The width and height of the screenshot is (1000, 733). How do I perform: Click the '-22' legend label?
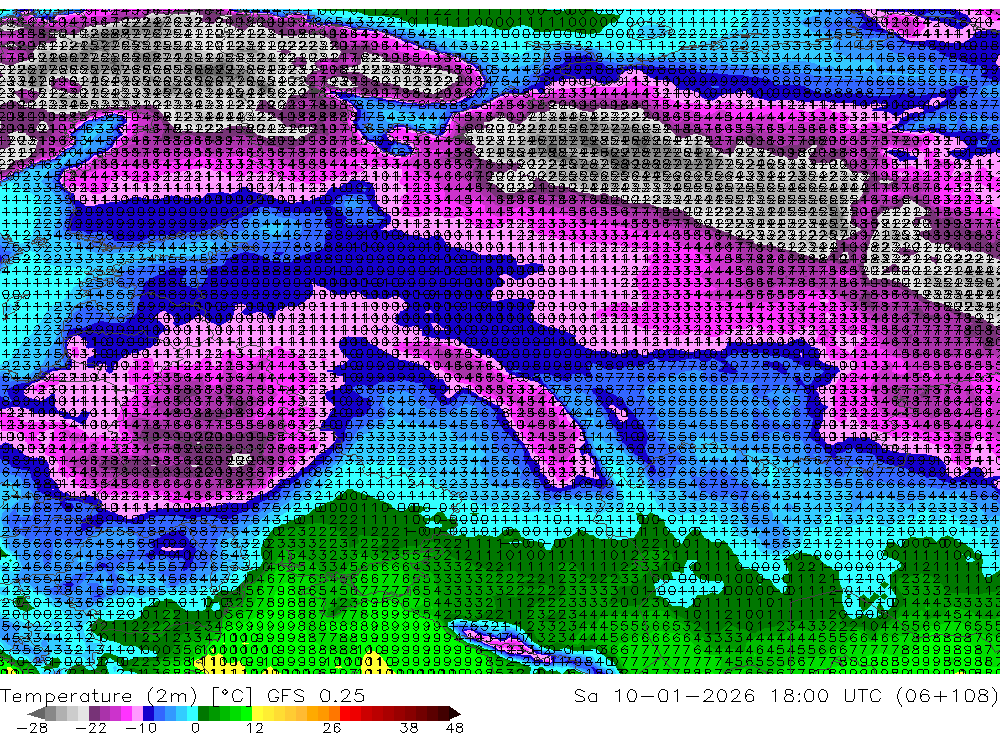click(x=91, y=727)
